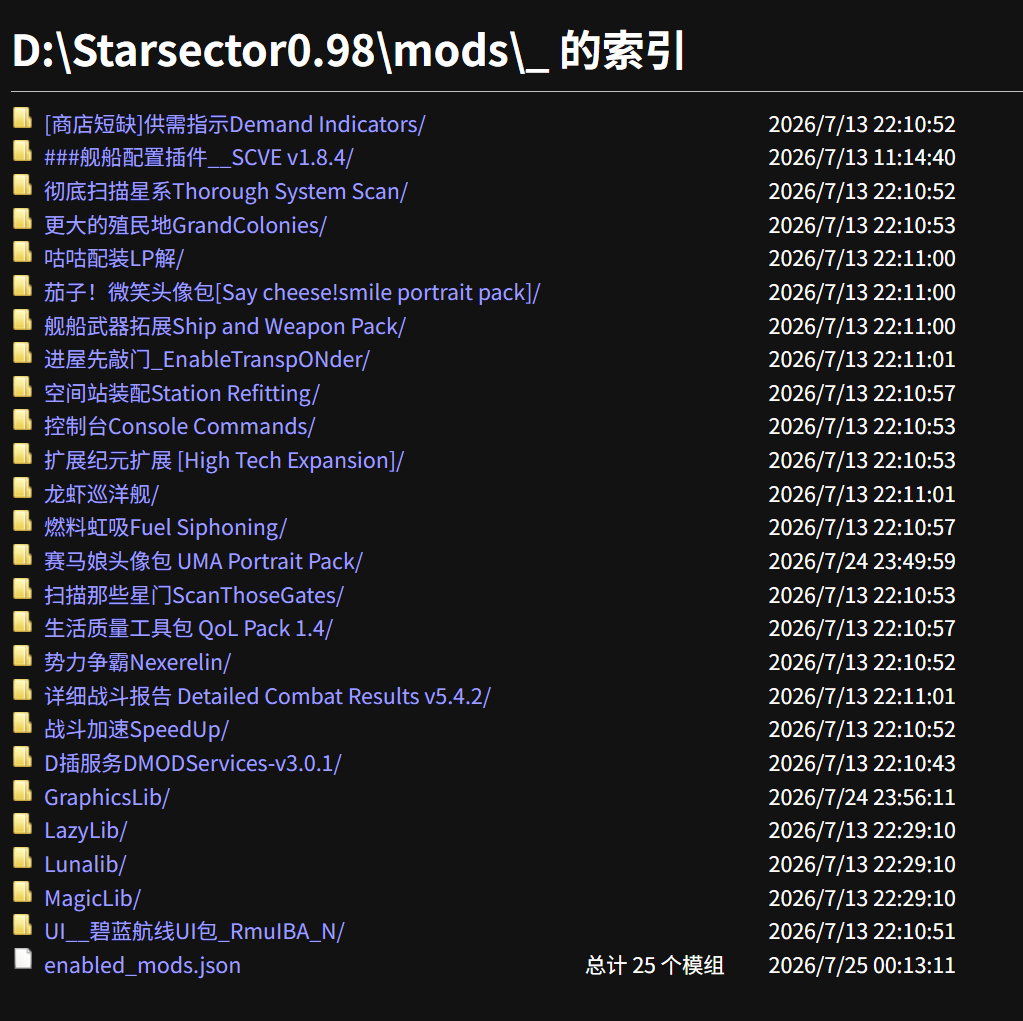Open the EnableTranspONder folder link
The image size is (1023, 1021).
tap(207, 360)
